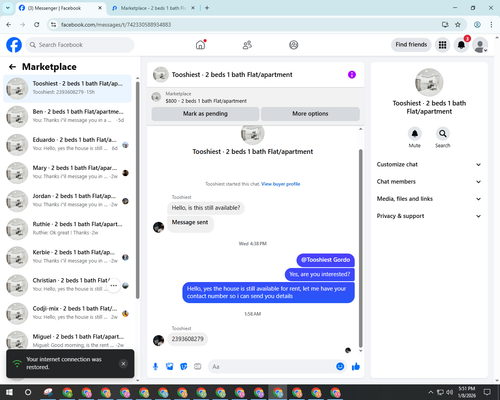Open the account profile avatar menu
500x400 pixels.
pos(480,45)
